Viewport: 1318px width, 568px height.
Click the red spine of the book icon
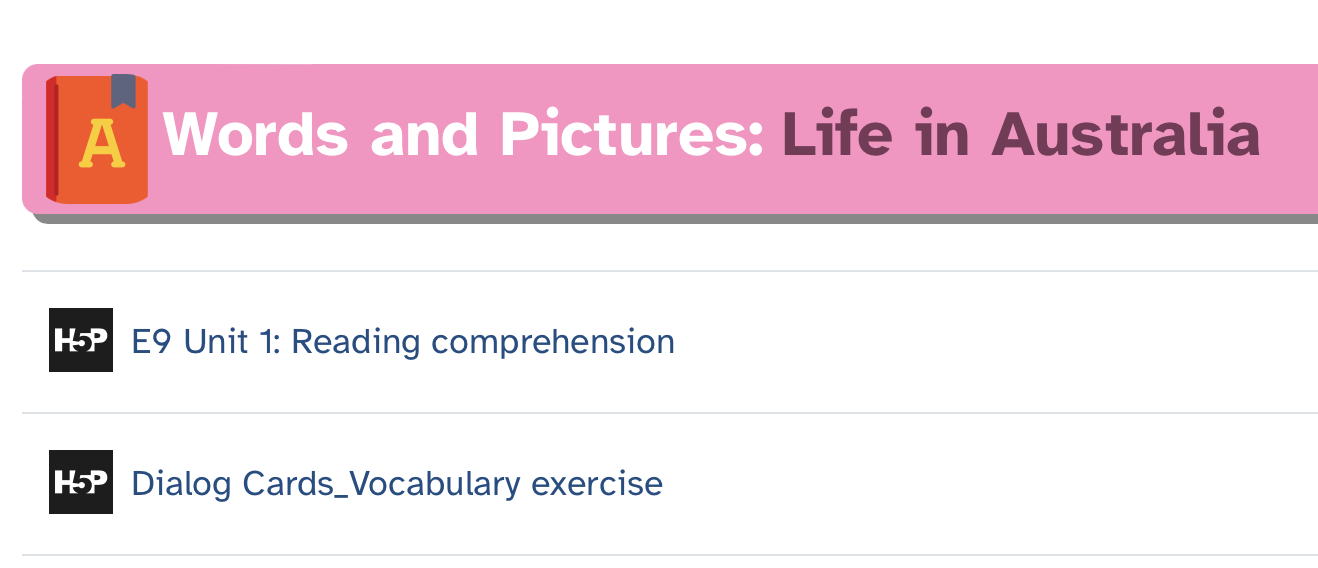pos(52,140)
